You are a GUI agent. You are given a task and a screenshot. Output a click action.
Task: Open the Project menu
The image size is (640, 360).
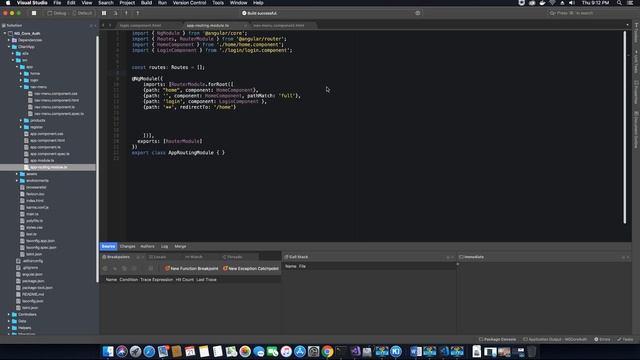(127, 3)
